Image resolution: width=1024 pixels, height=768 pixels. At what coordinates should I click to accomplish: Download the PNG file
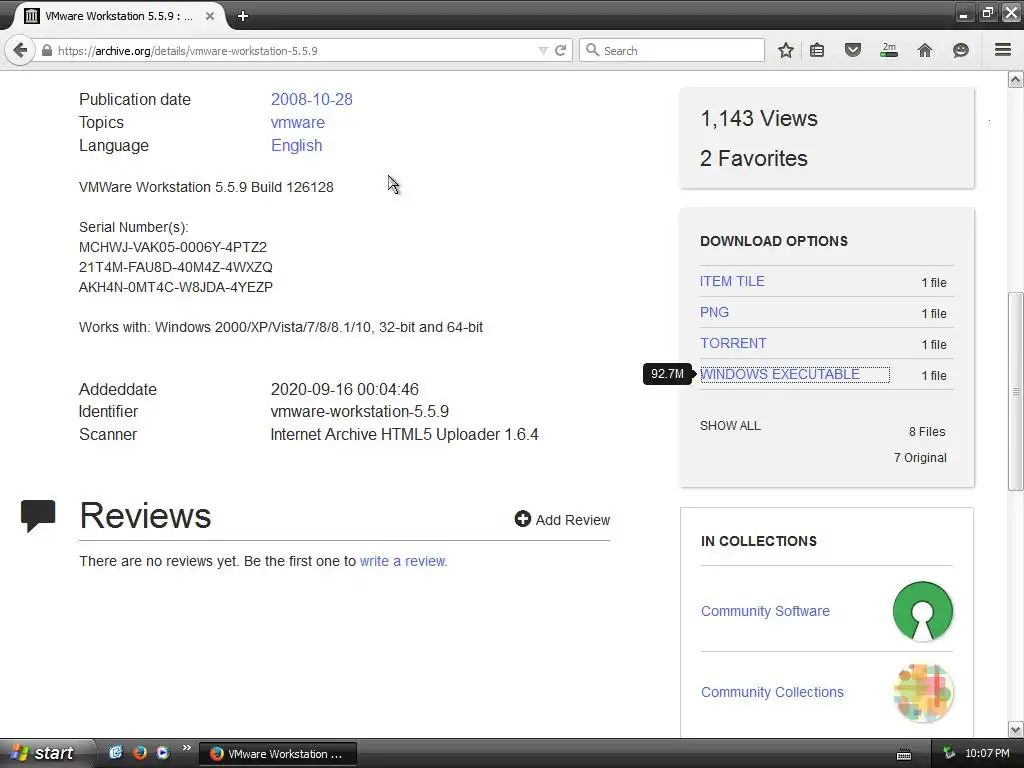(x=714, y=312)
